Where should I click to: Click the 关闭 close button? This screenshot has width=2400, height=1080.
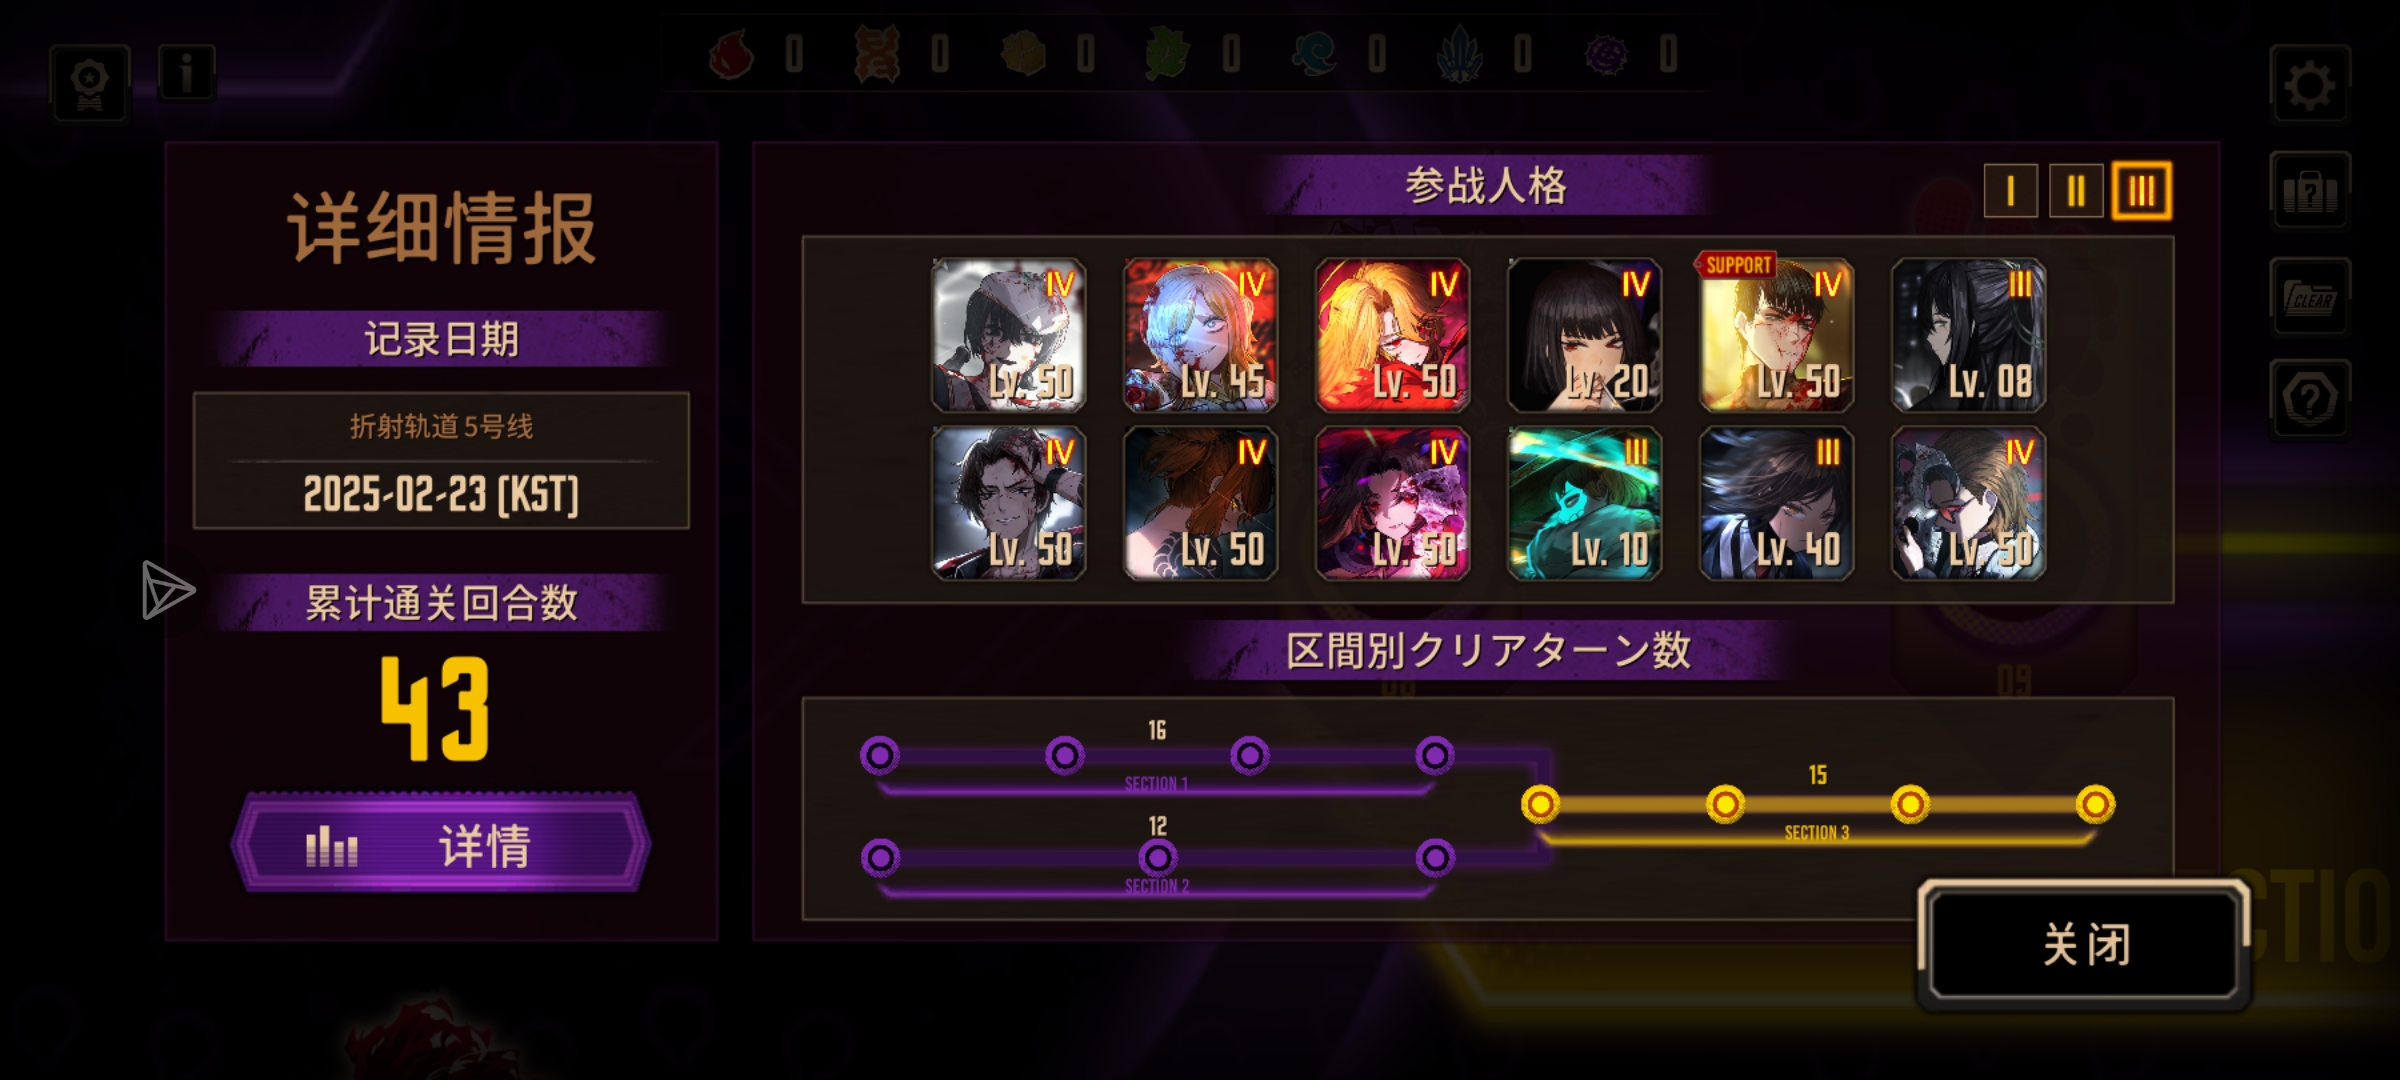point(2084,944)
